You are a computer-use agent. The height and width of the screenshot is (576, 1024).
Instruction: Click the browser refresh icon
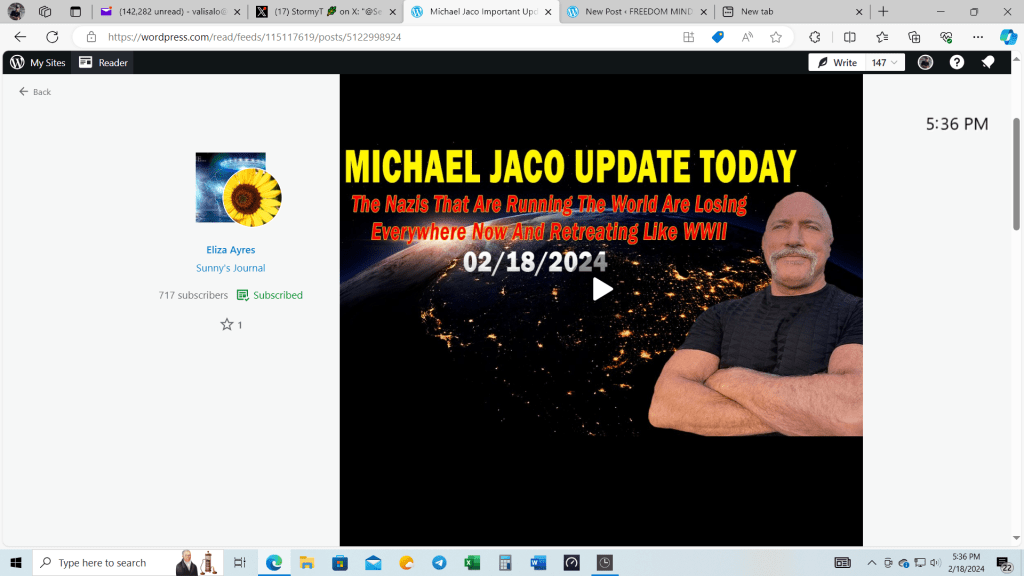(x=52, y=37)
